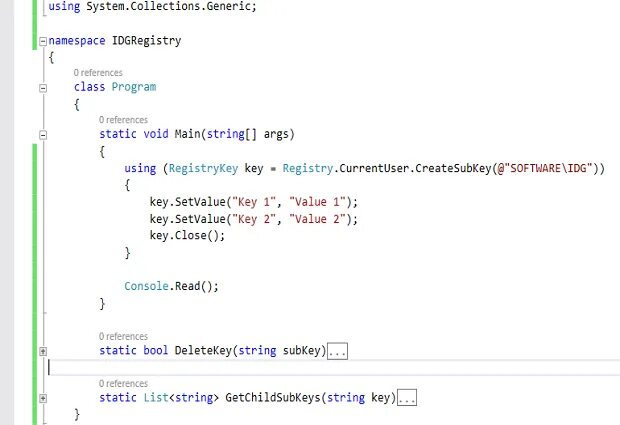Click the IDGRegistry namespace name
This screenshot has width=620, height=425.
coord(146,41)
